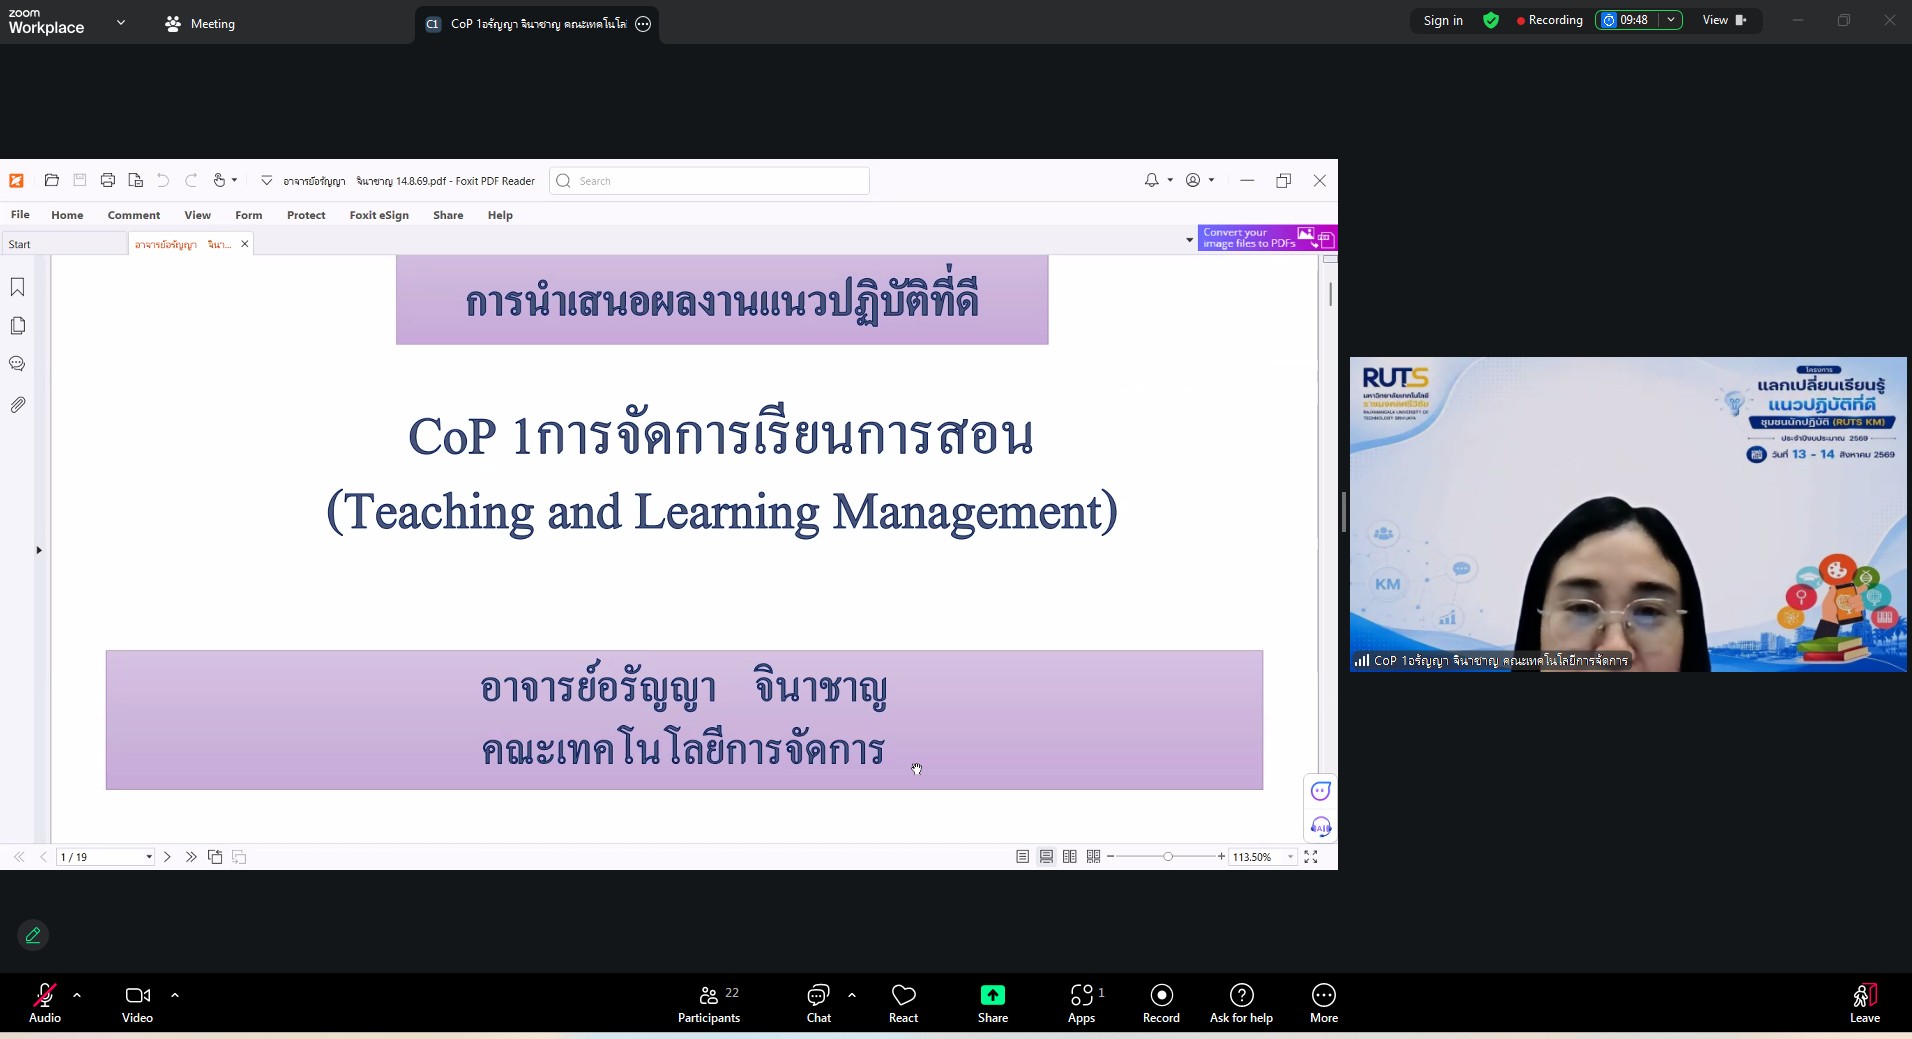Select single page view mode
Screen dimensions: 1912x1039
(x=1022, y=857)
